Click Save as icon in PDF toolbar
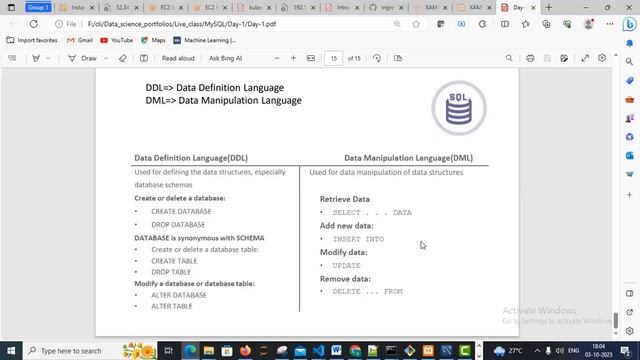 tap(564, 58)
